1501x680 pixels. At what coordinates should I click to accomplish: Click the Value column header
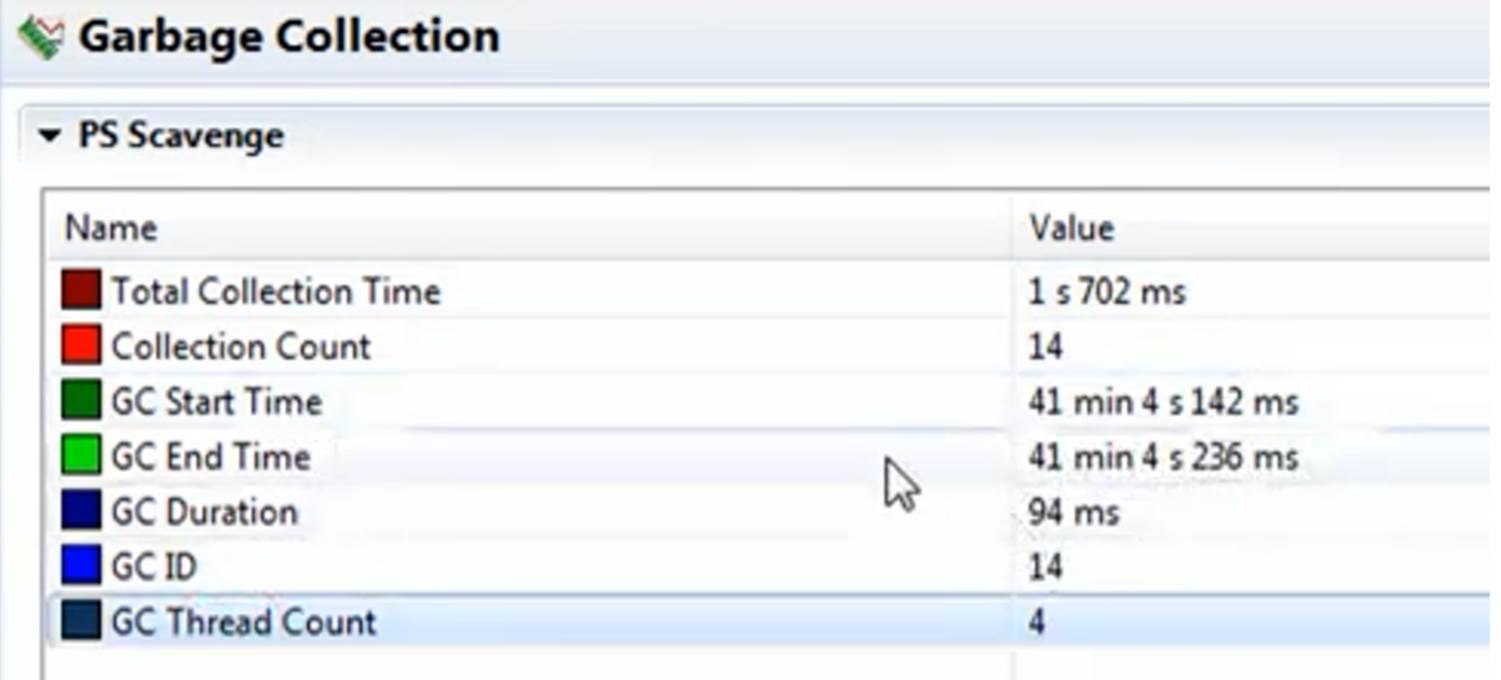tap(1072, 229)
